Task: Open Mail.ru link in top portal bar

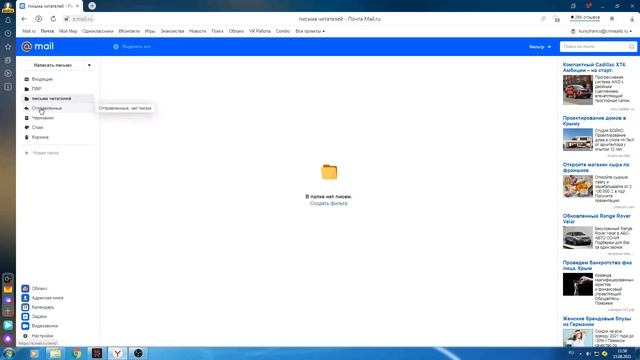Action: [29, 31]
